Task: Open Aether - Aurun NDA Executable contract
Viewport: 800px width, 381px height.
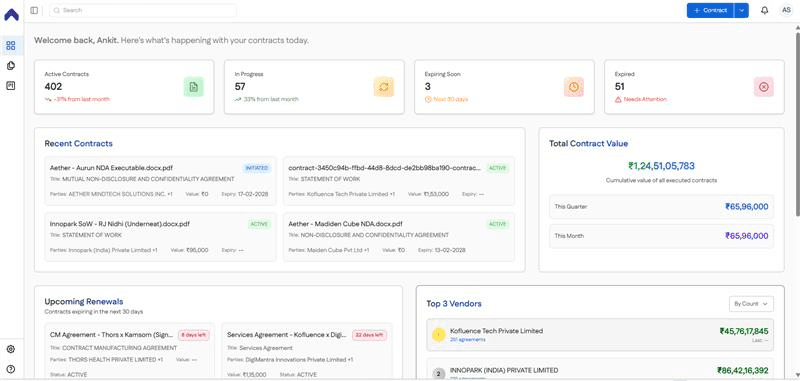Action: (160, 181)
